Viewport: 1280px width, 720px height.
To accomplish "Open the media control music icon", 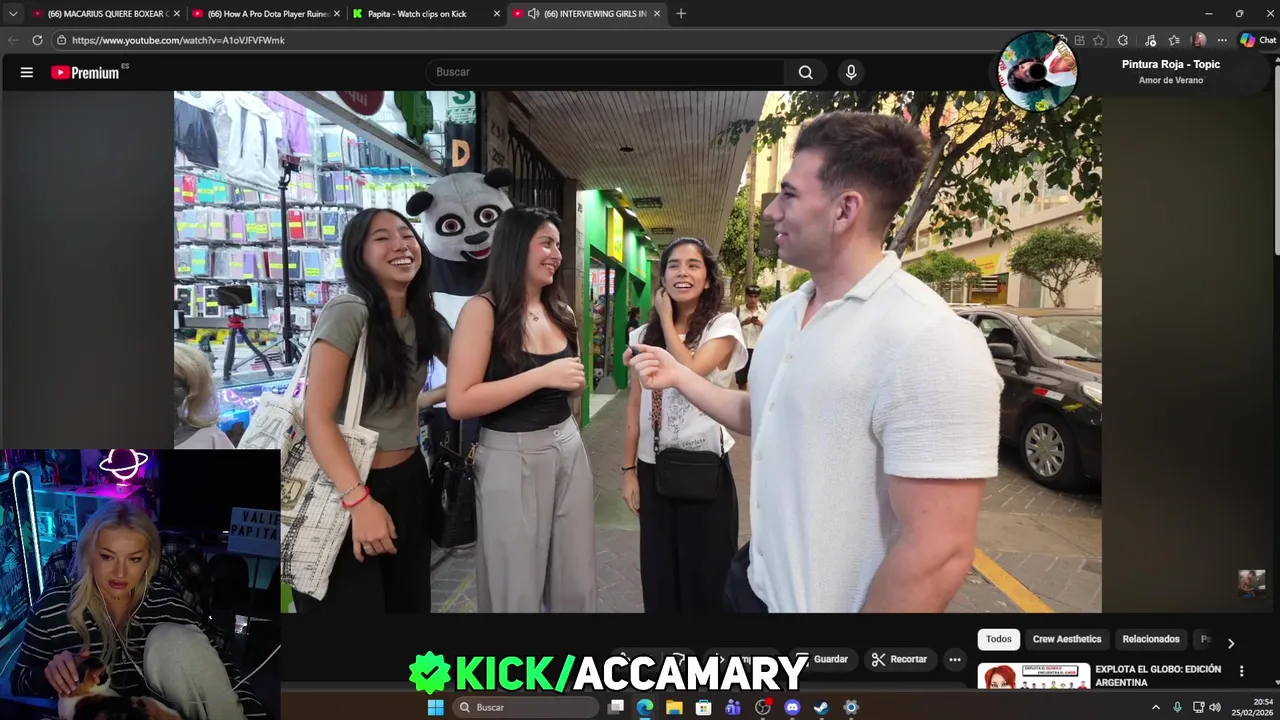I will [1150, 40].
